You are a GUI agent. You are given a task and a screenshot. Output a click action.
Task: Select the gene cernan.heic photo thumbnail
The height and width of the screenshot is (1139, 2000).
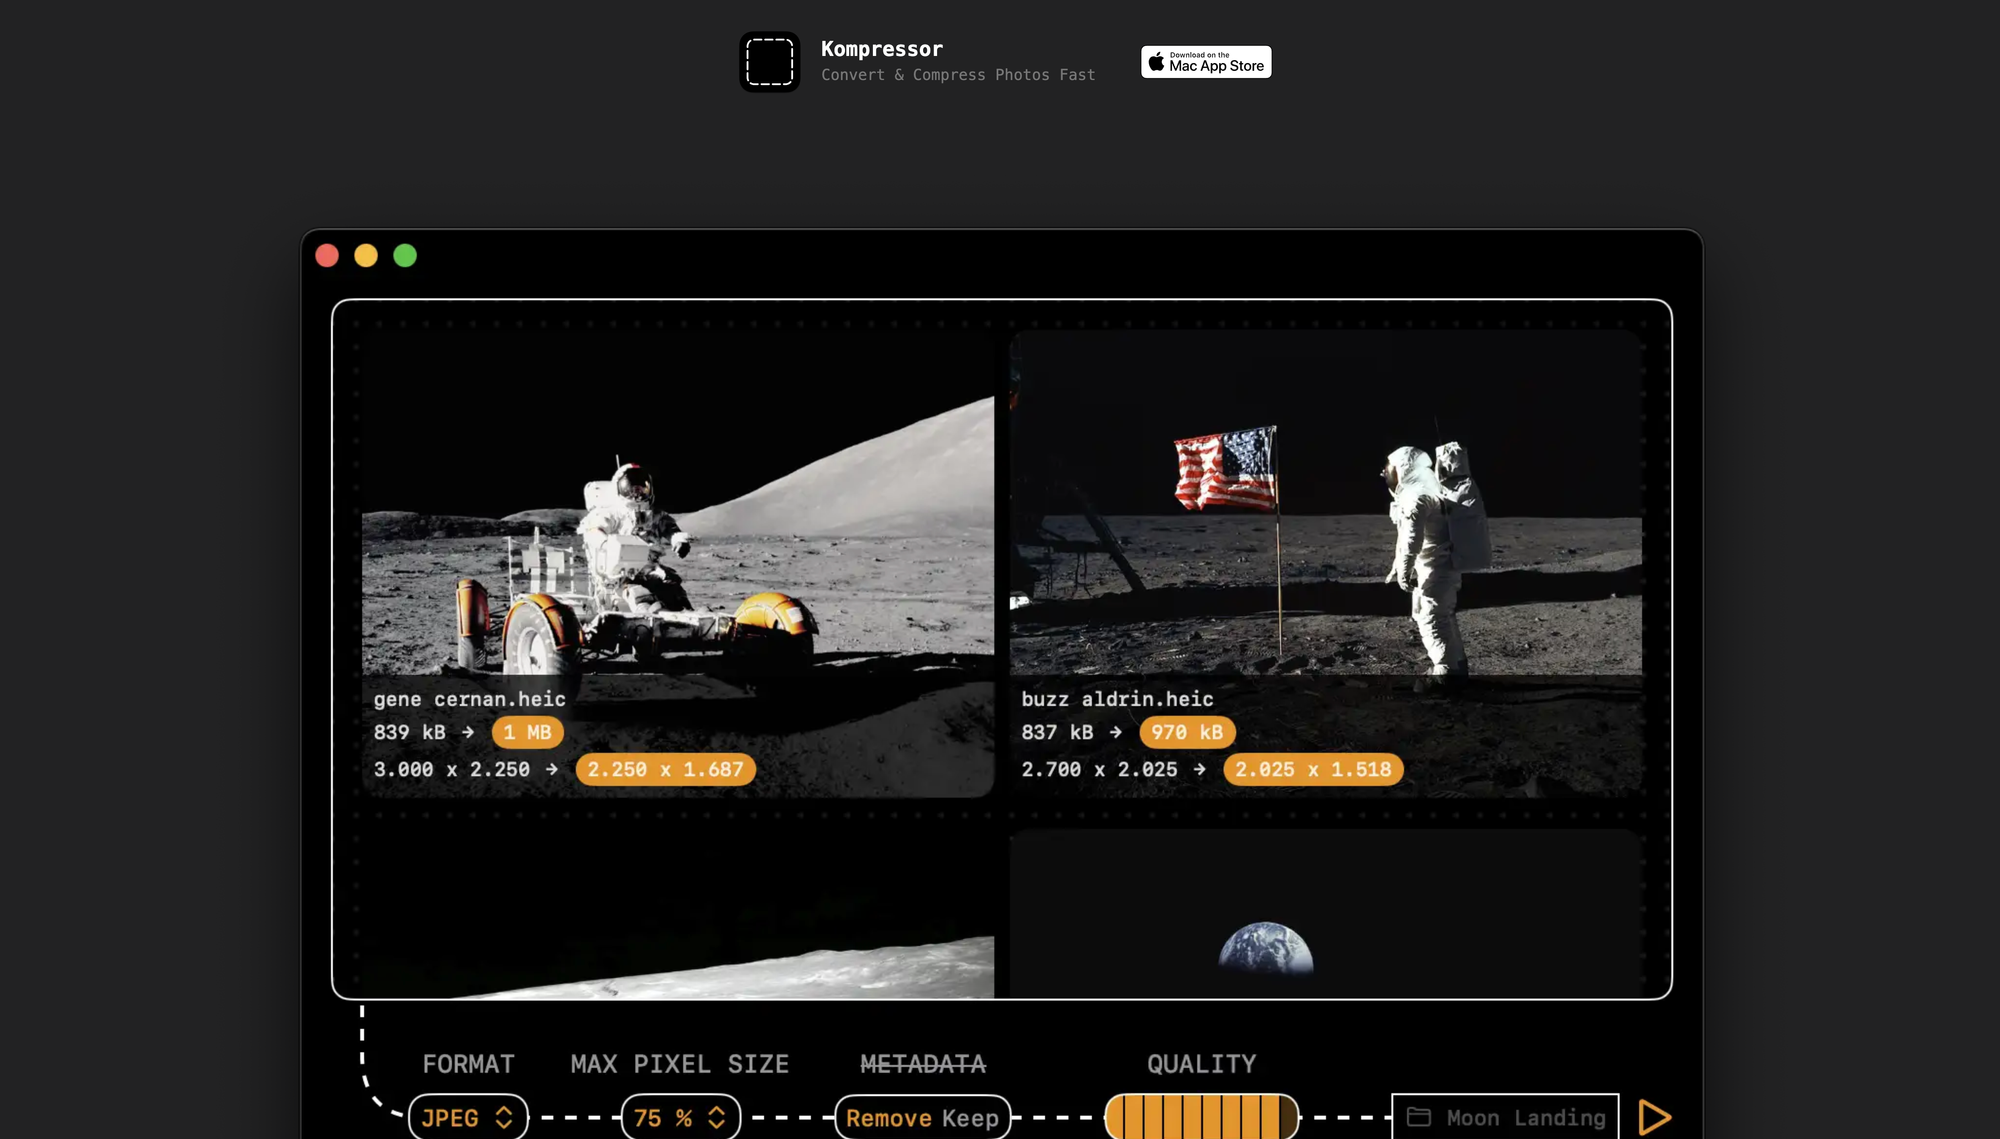[x=678, y=520]
